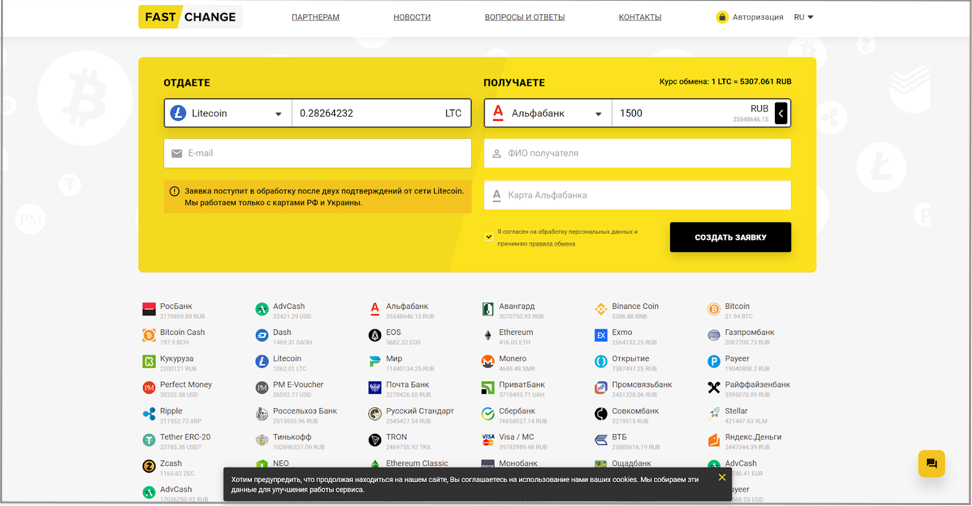The width and height of the screenshot is (972, 506).
Task: Select the Payeer RUB icon
Action: (714, 362)
